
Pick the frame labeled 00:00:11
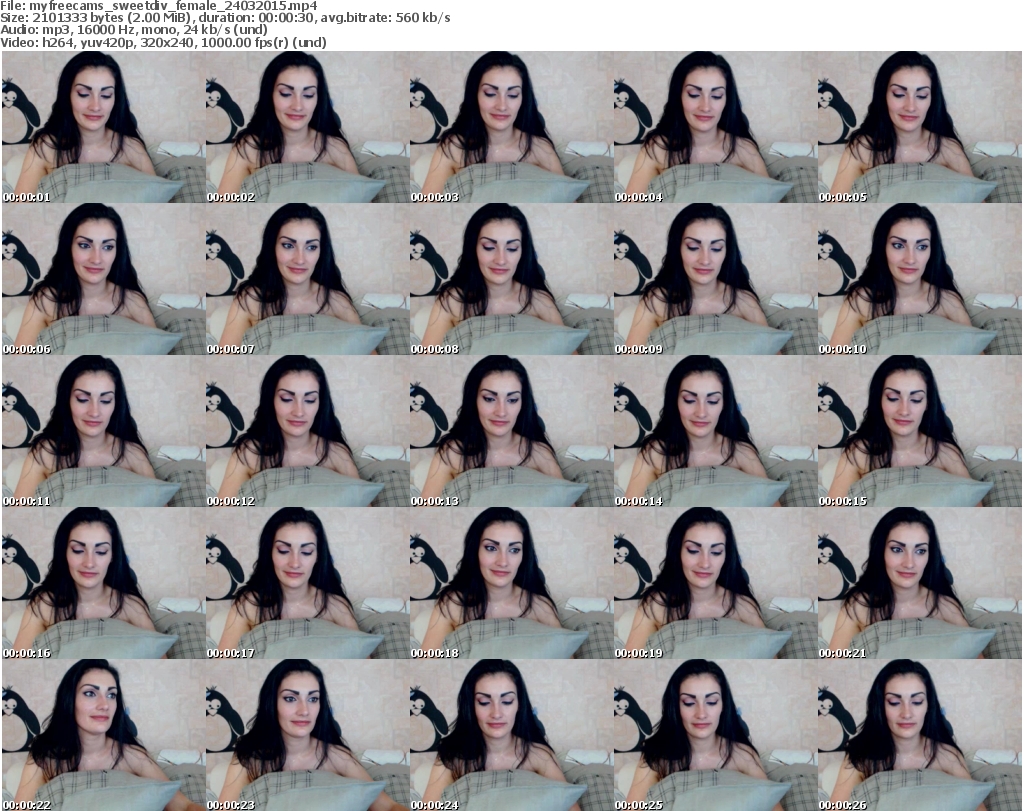click(103, 431)
